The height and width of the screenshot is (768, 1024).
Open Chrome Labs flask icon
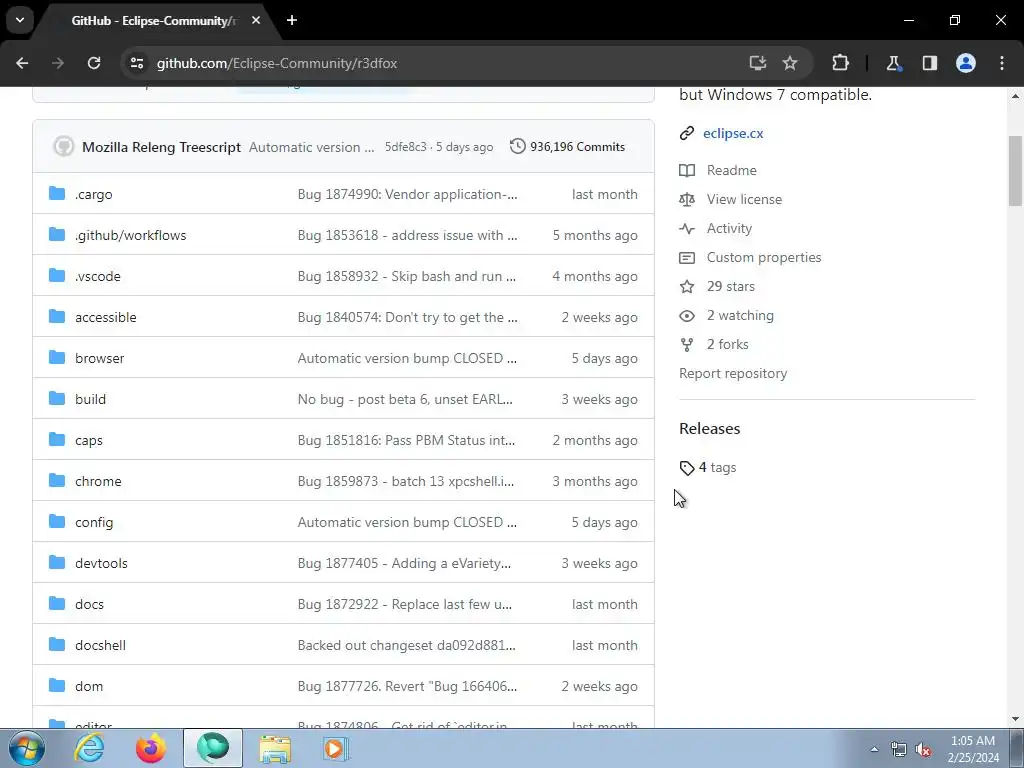pyautogui.click(x=893, y=63)
